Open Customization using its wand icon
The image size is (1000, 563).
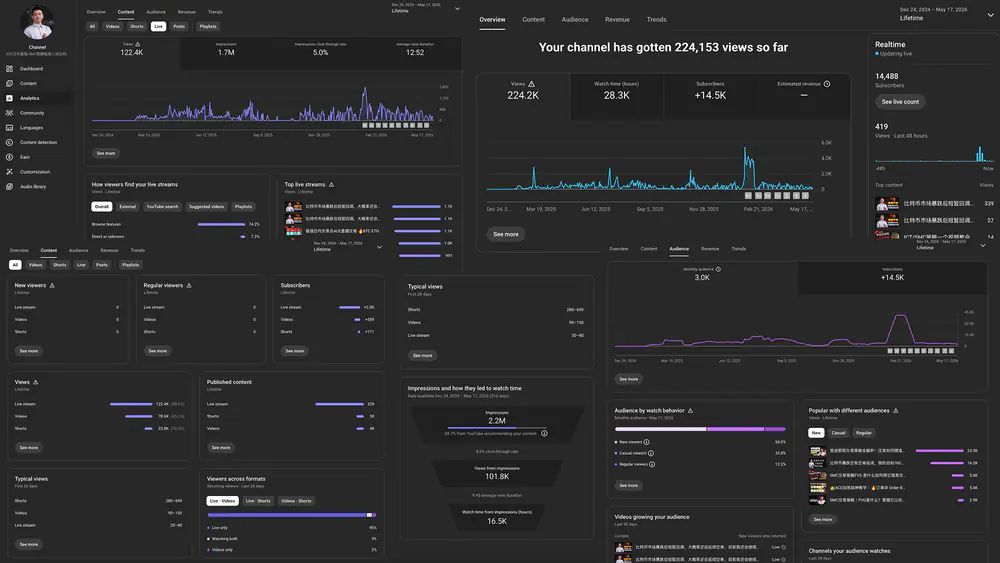click(10, 172)
